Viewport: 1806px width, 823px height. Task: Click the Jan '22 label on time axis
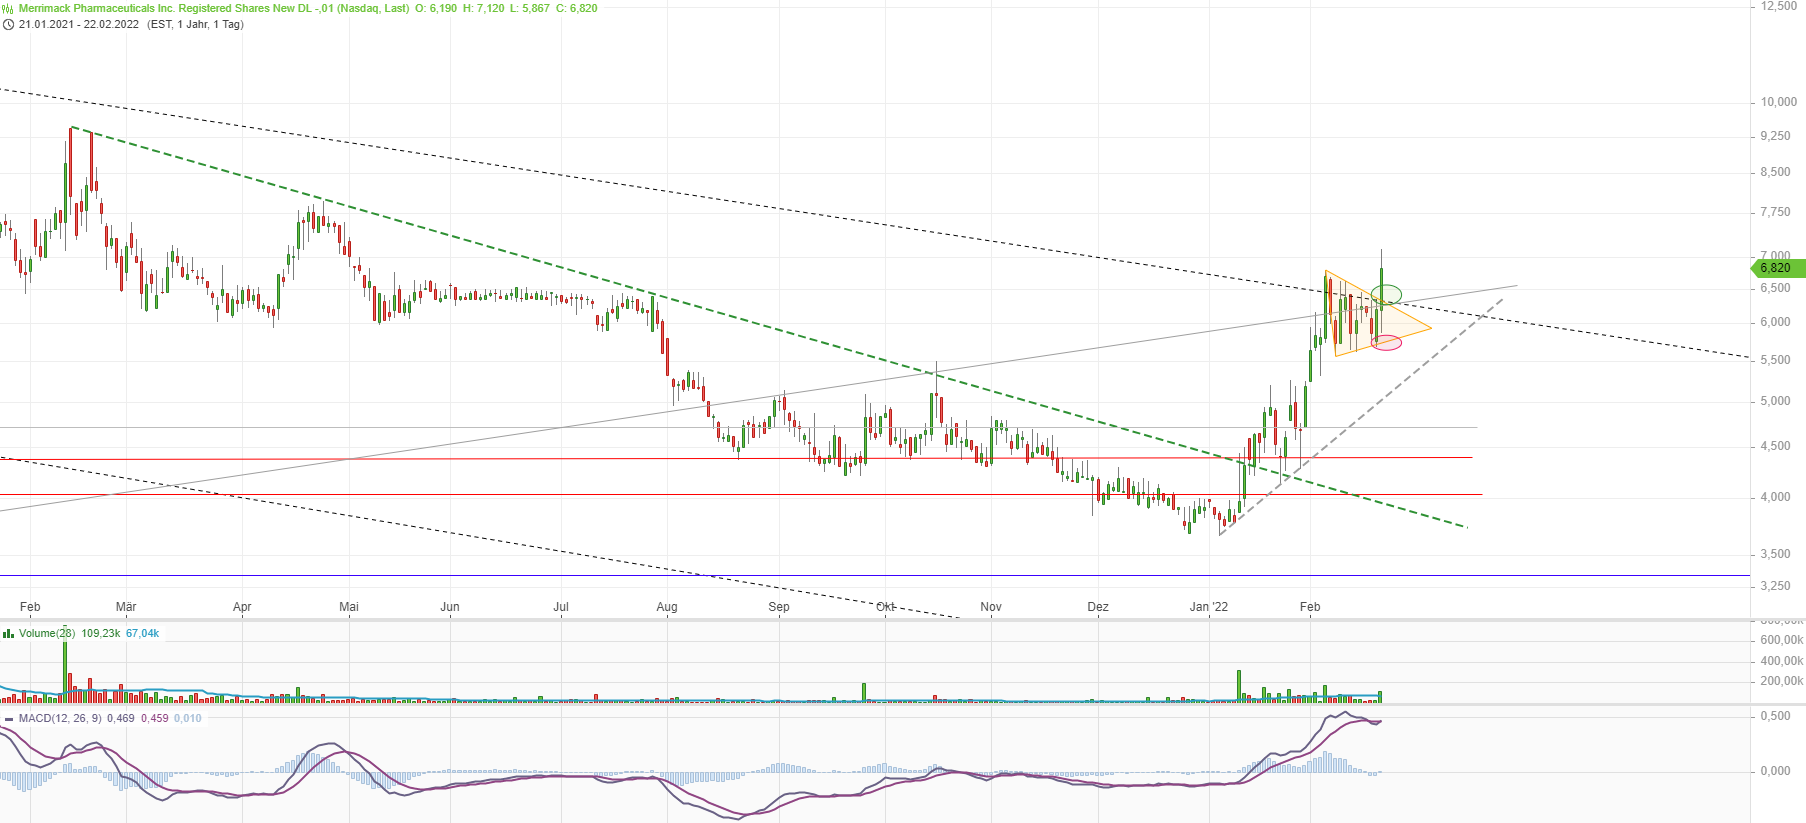[1209, 607]
